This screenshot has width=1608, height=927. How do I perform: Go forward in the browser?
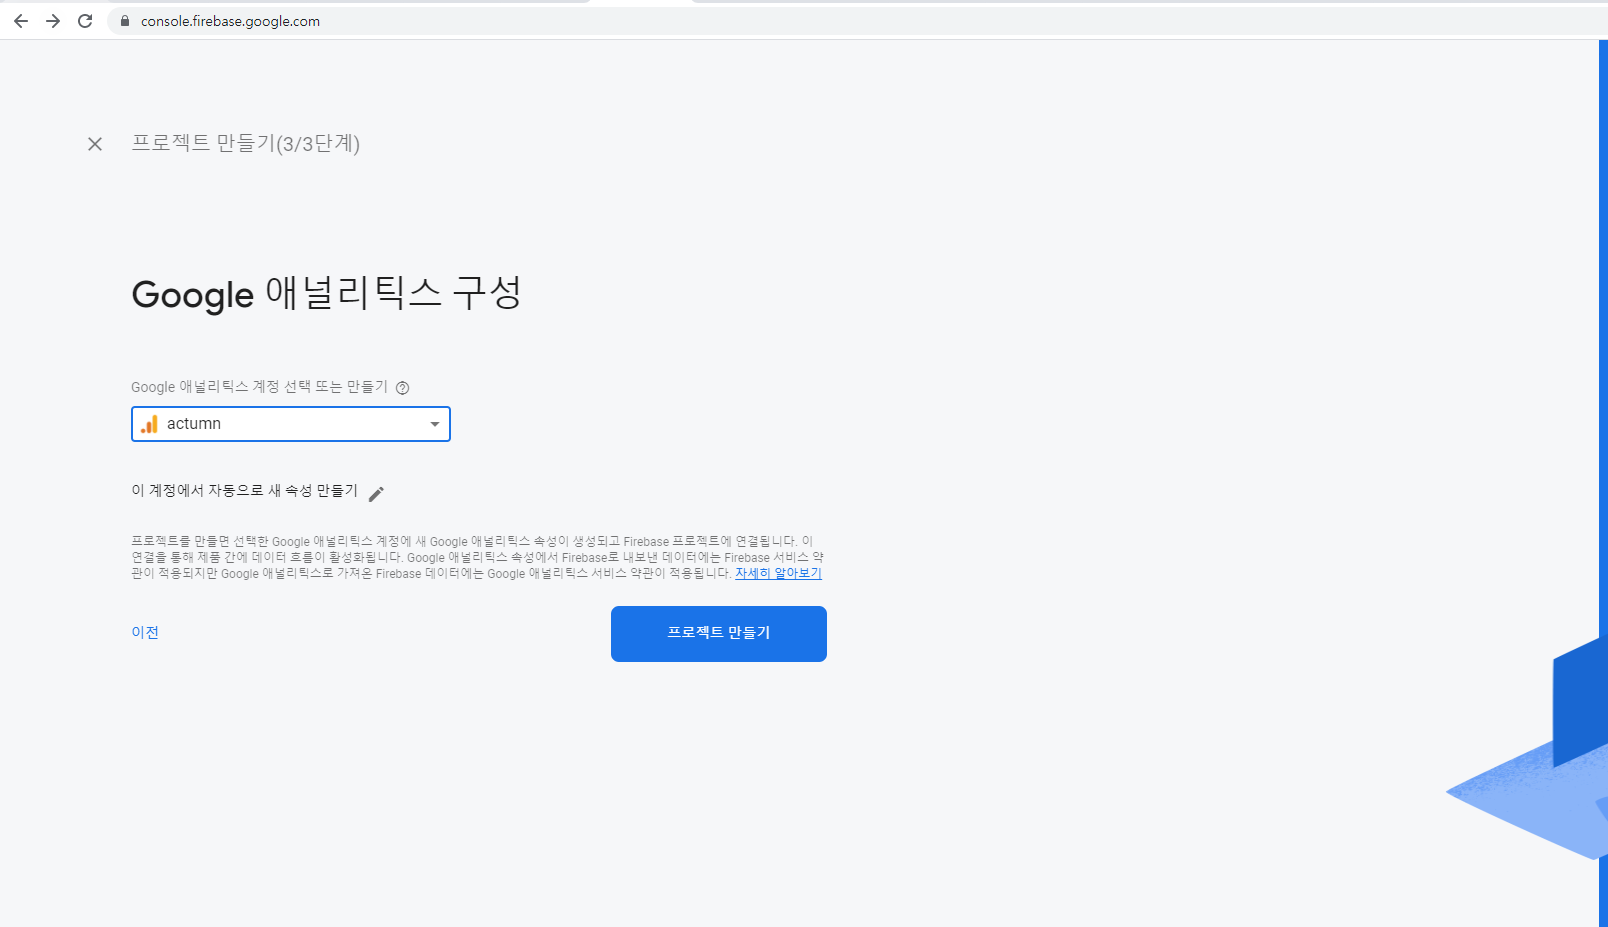53,21
